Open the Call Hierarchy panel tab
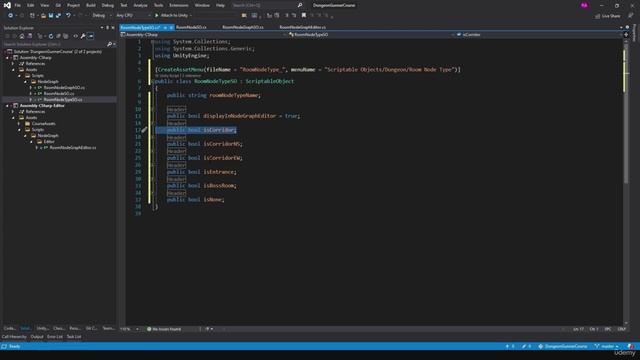This screenshot has width=640, height=360. pos(14,337)
